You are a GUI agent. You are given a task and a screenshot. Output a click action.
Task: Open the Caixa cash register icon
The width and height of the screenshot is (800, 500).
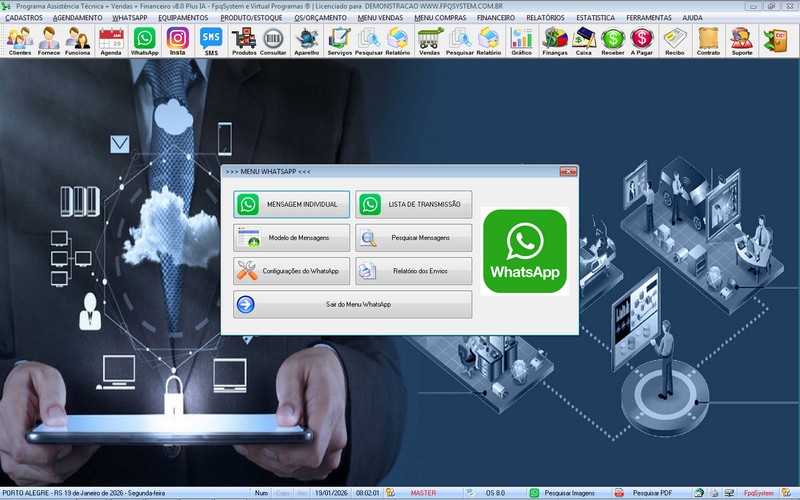[x=584, y=41]
